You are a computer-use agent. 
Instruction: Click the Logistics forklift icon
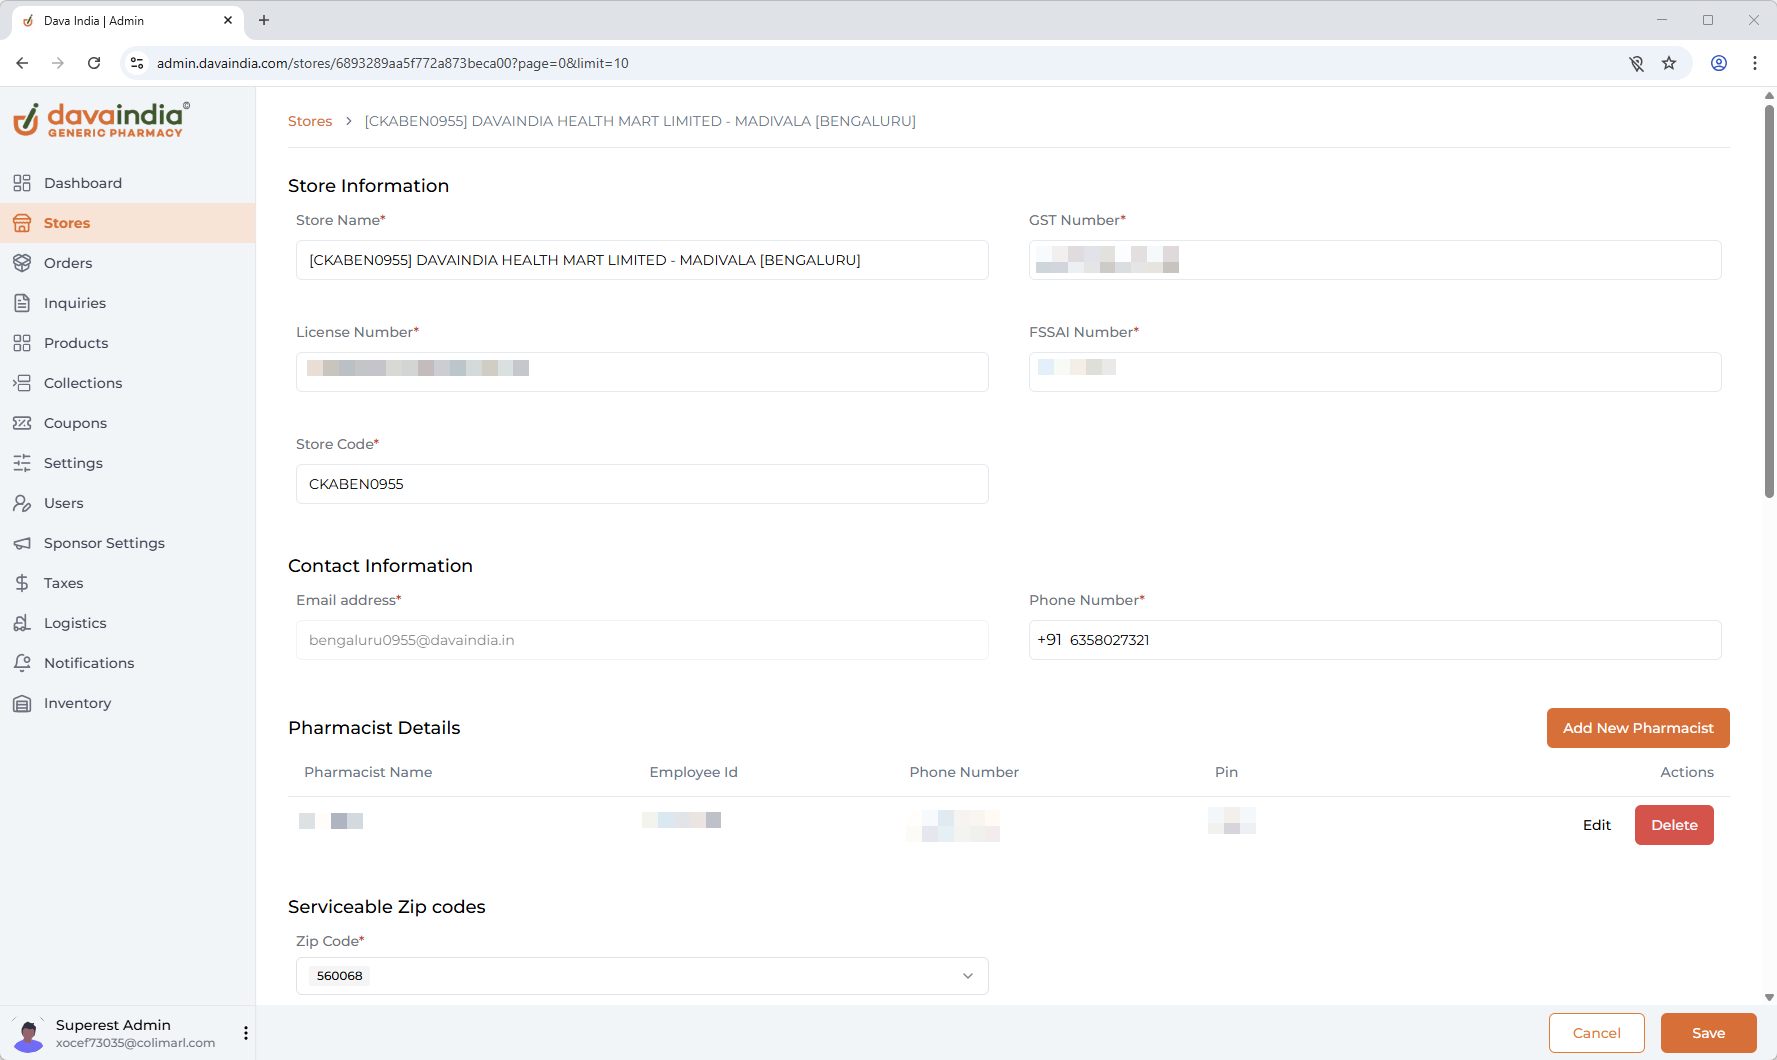22,623
